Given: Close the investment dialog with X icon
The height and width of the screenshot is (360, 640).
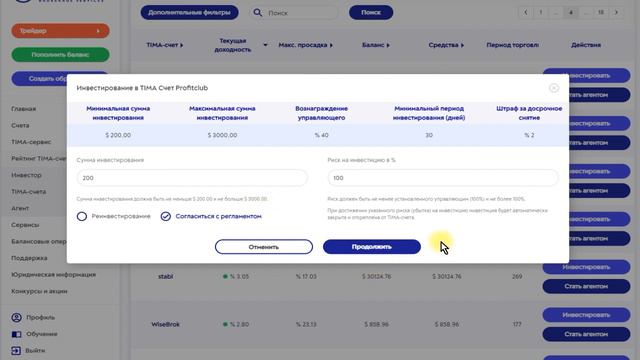Looking at the screenshot, I should (x=553, y=88).
